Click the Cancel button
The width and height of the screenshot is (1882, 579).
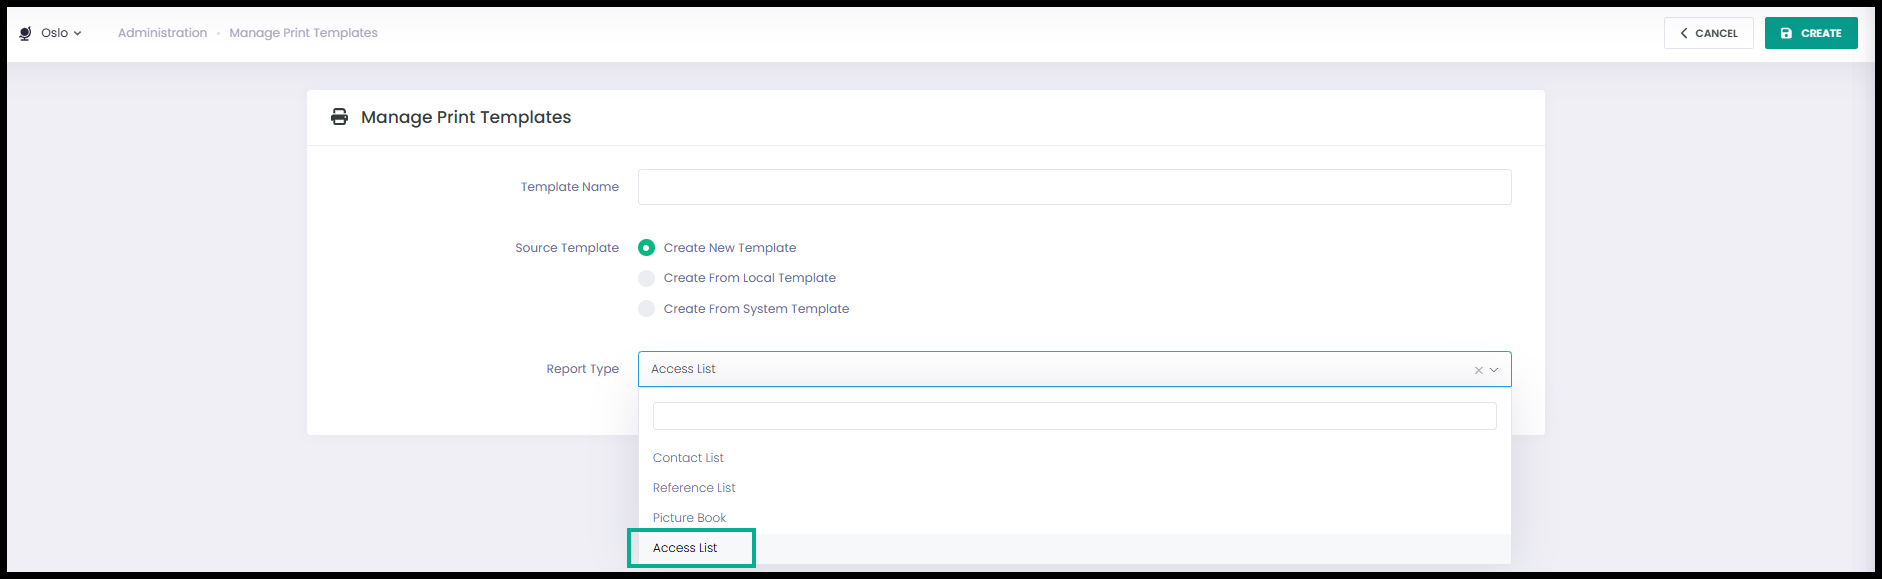(1708, 33)
